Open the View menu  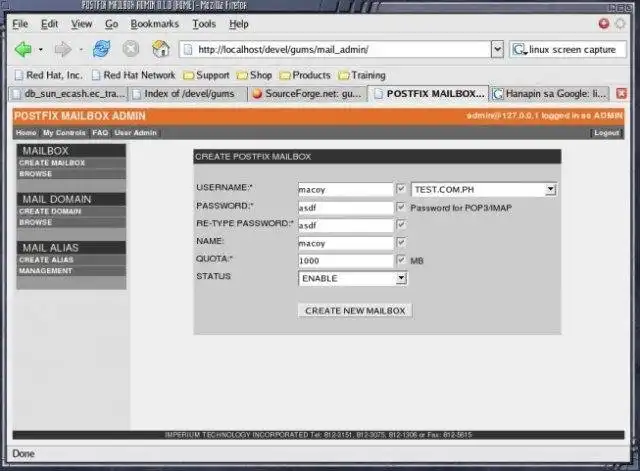81,24
